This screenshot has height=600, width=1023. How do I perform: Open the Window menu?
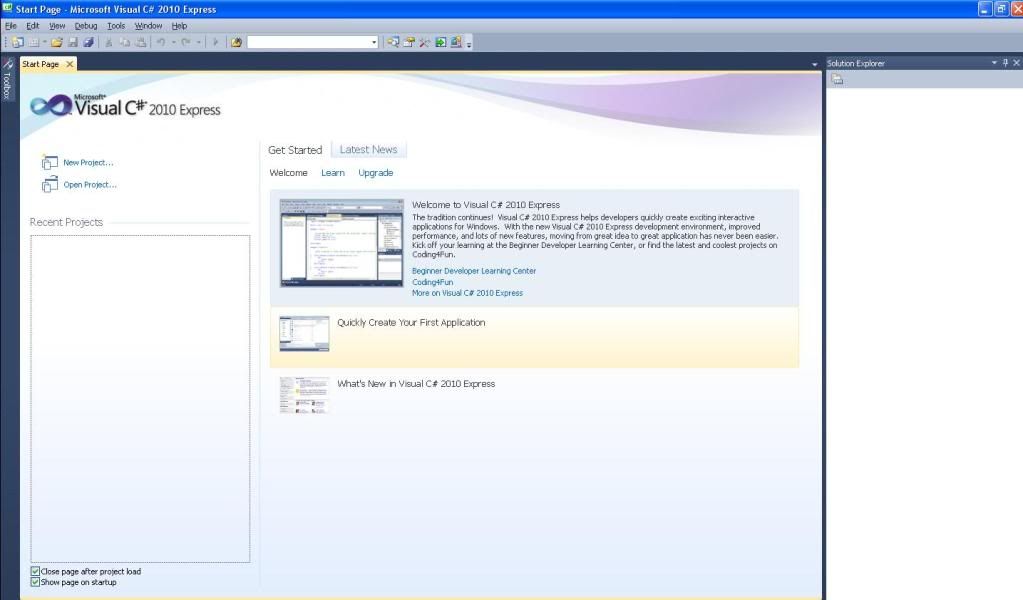click(148, 26)
